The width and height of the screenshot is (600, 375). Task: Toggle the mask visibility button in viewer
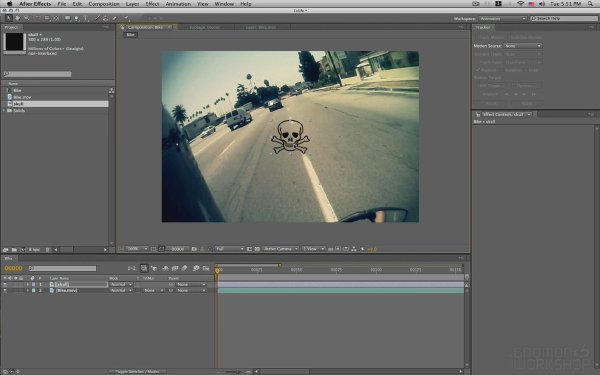pos(161,249)
